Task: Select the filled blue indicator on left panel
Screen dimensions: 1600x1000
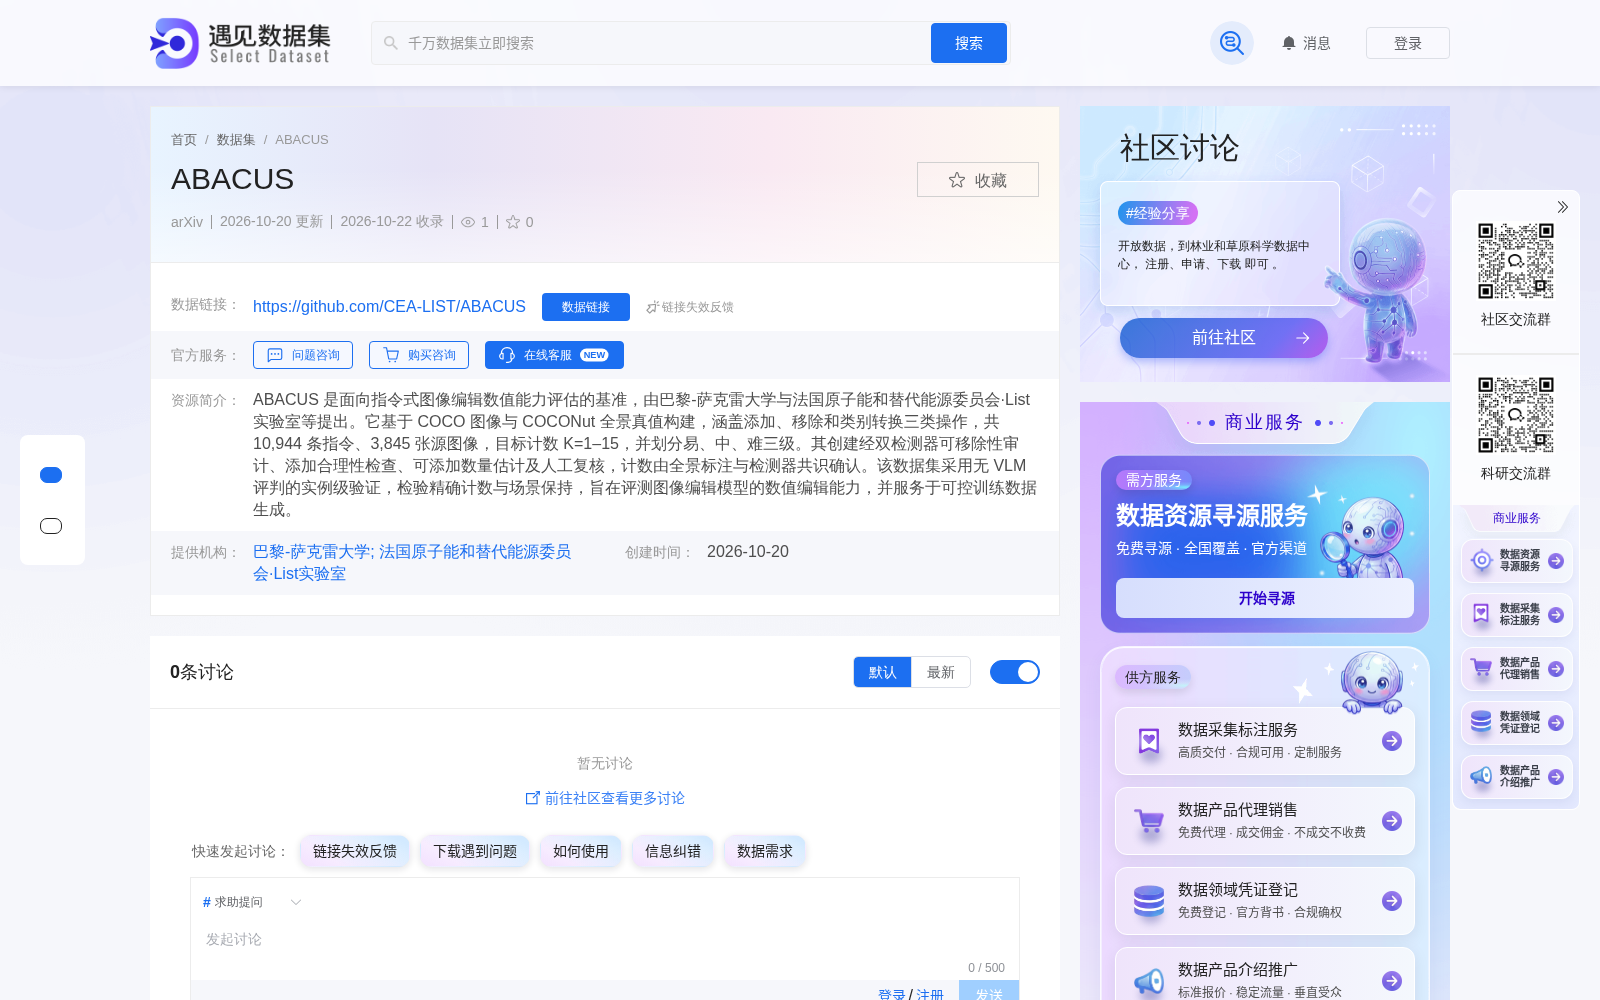Action: pyautogui.click(x=51, y=475)
